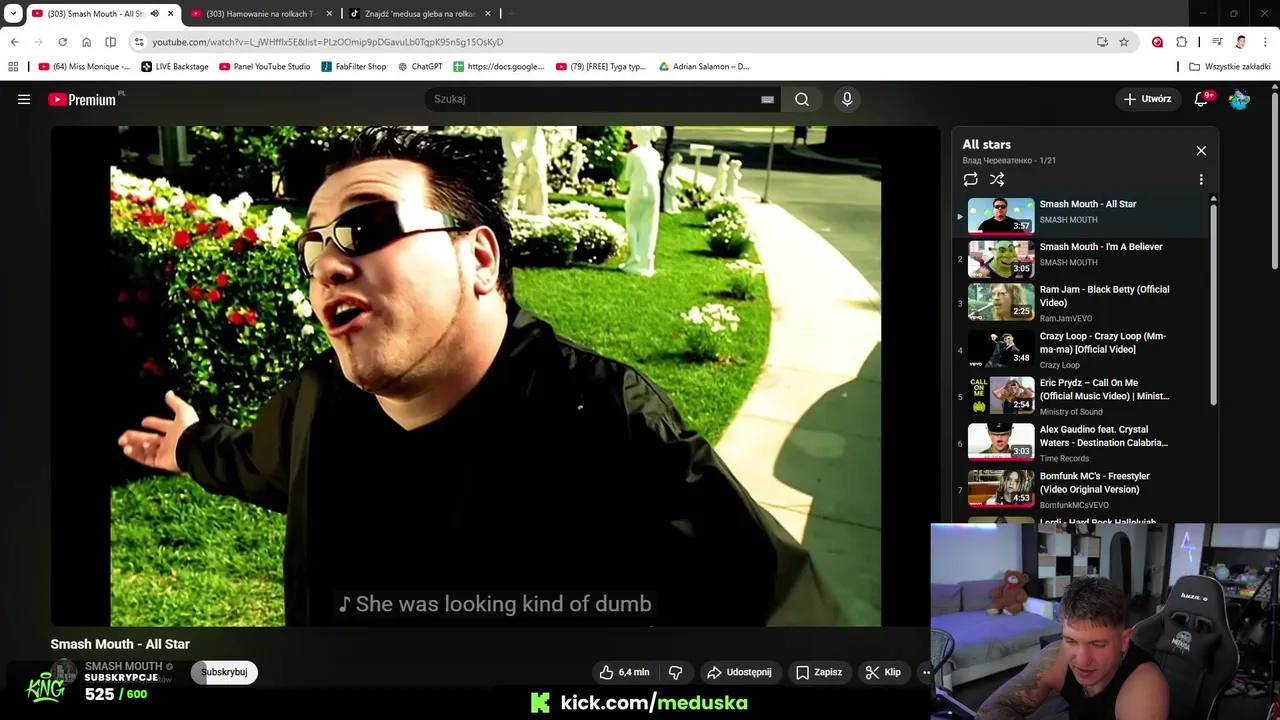This screenshot has width=1280, height=720.
Task: Click the page vertical scrollbar
Action: (1275, 180)
